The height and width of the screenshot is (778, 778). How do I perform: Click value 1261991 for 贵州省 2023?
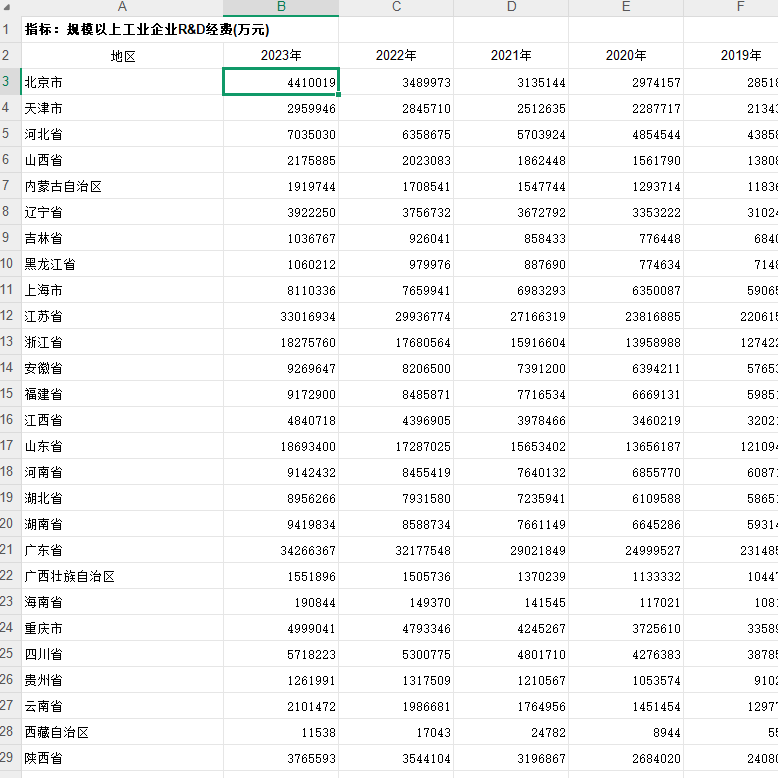pyautogui.click(x=281, y=680)
